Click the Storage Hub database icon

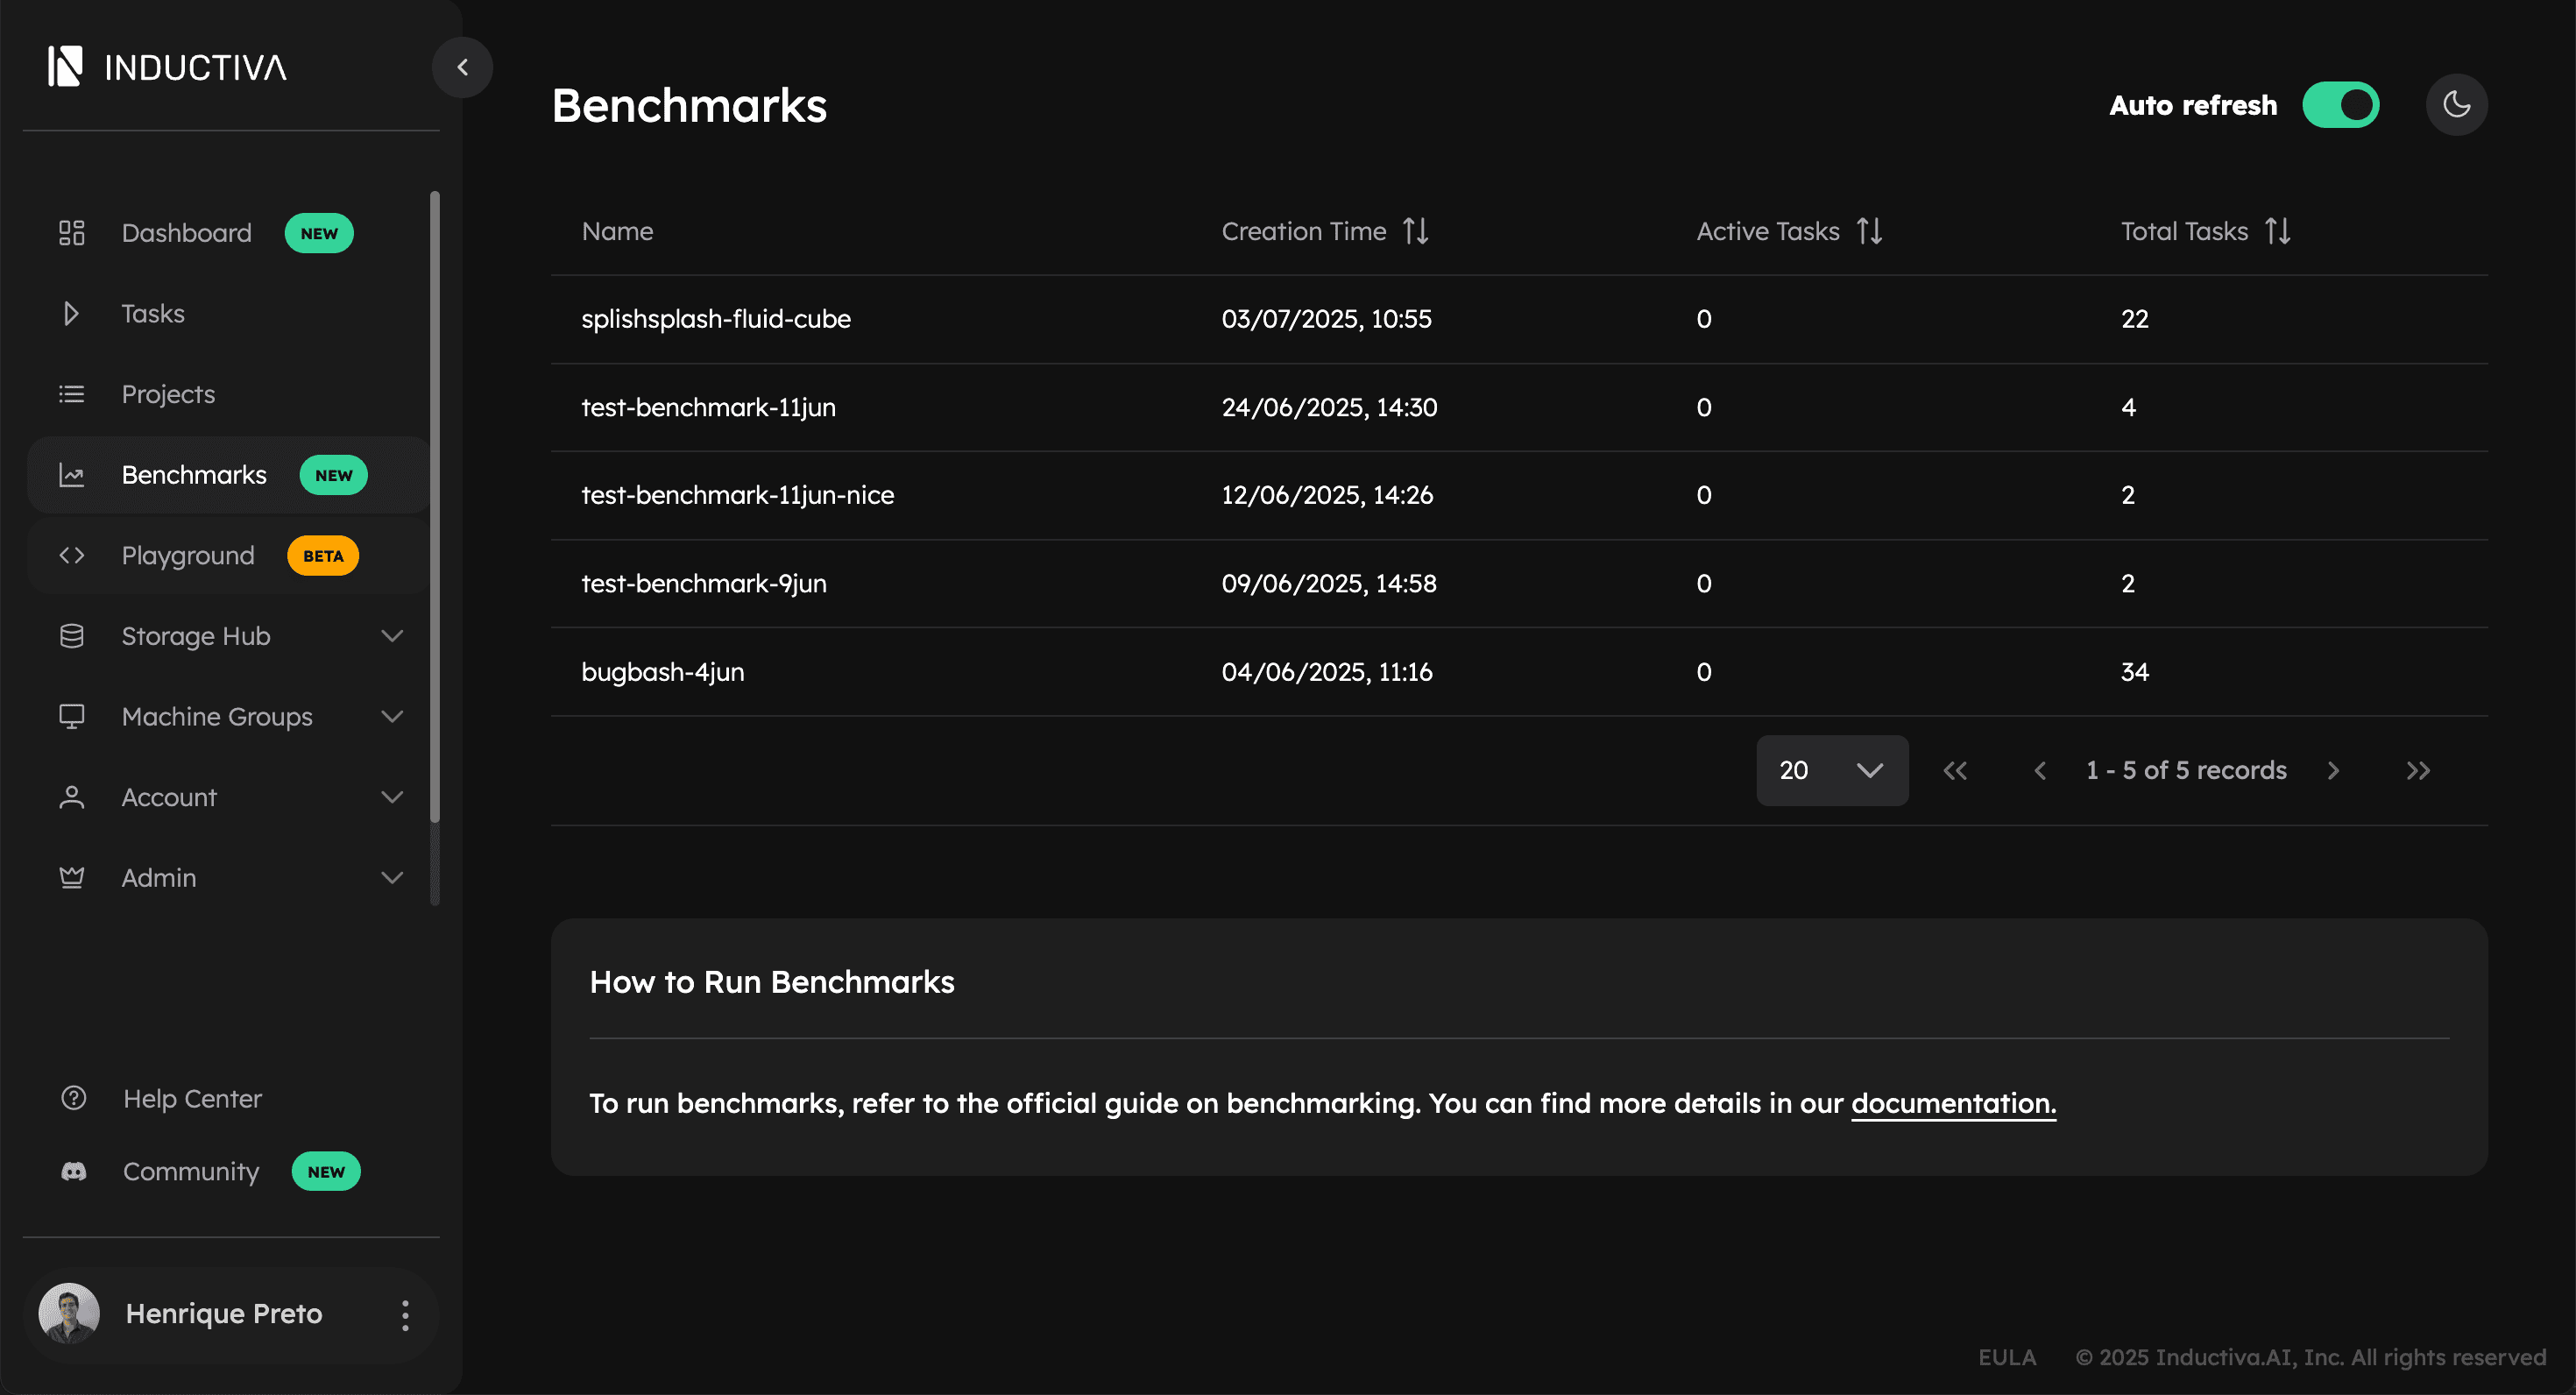(x=71, y=636)
